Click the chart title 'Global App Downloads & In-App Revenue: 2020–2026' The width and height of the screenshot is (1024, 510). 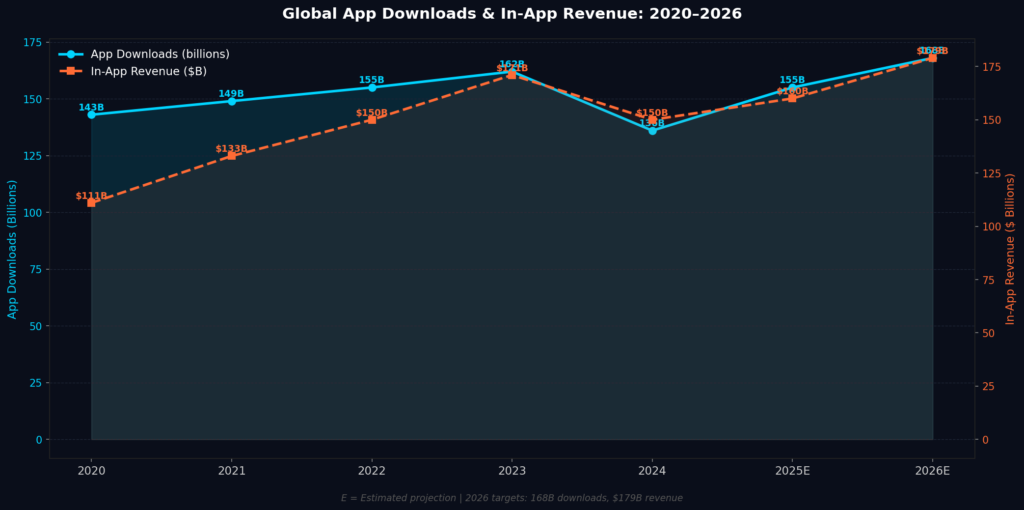tap(512, 14)
